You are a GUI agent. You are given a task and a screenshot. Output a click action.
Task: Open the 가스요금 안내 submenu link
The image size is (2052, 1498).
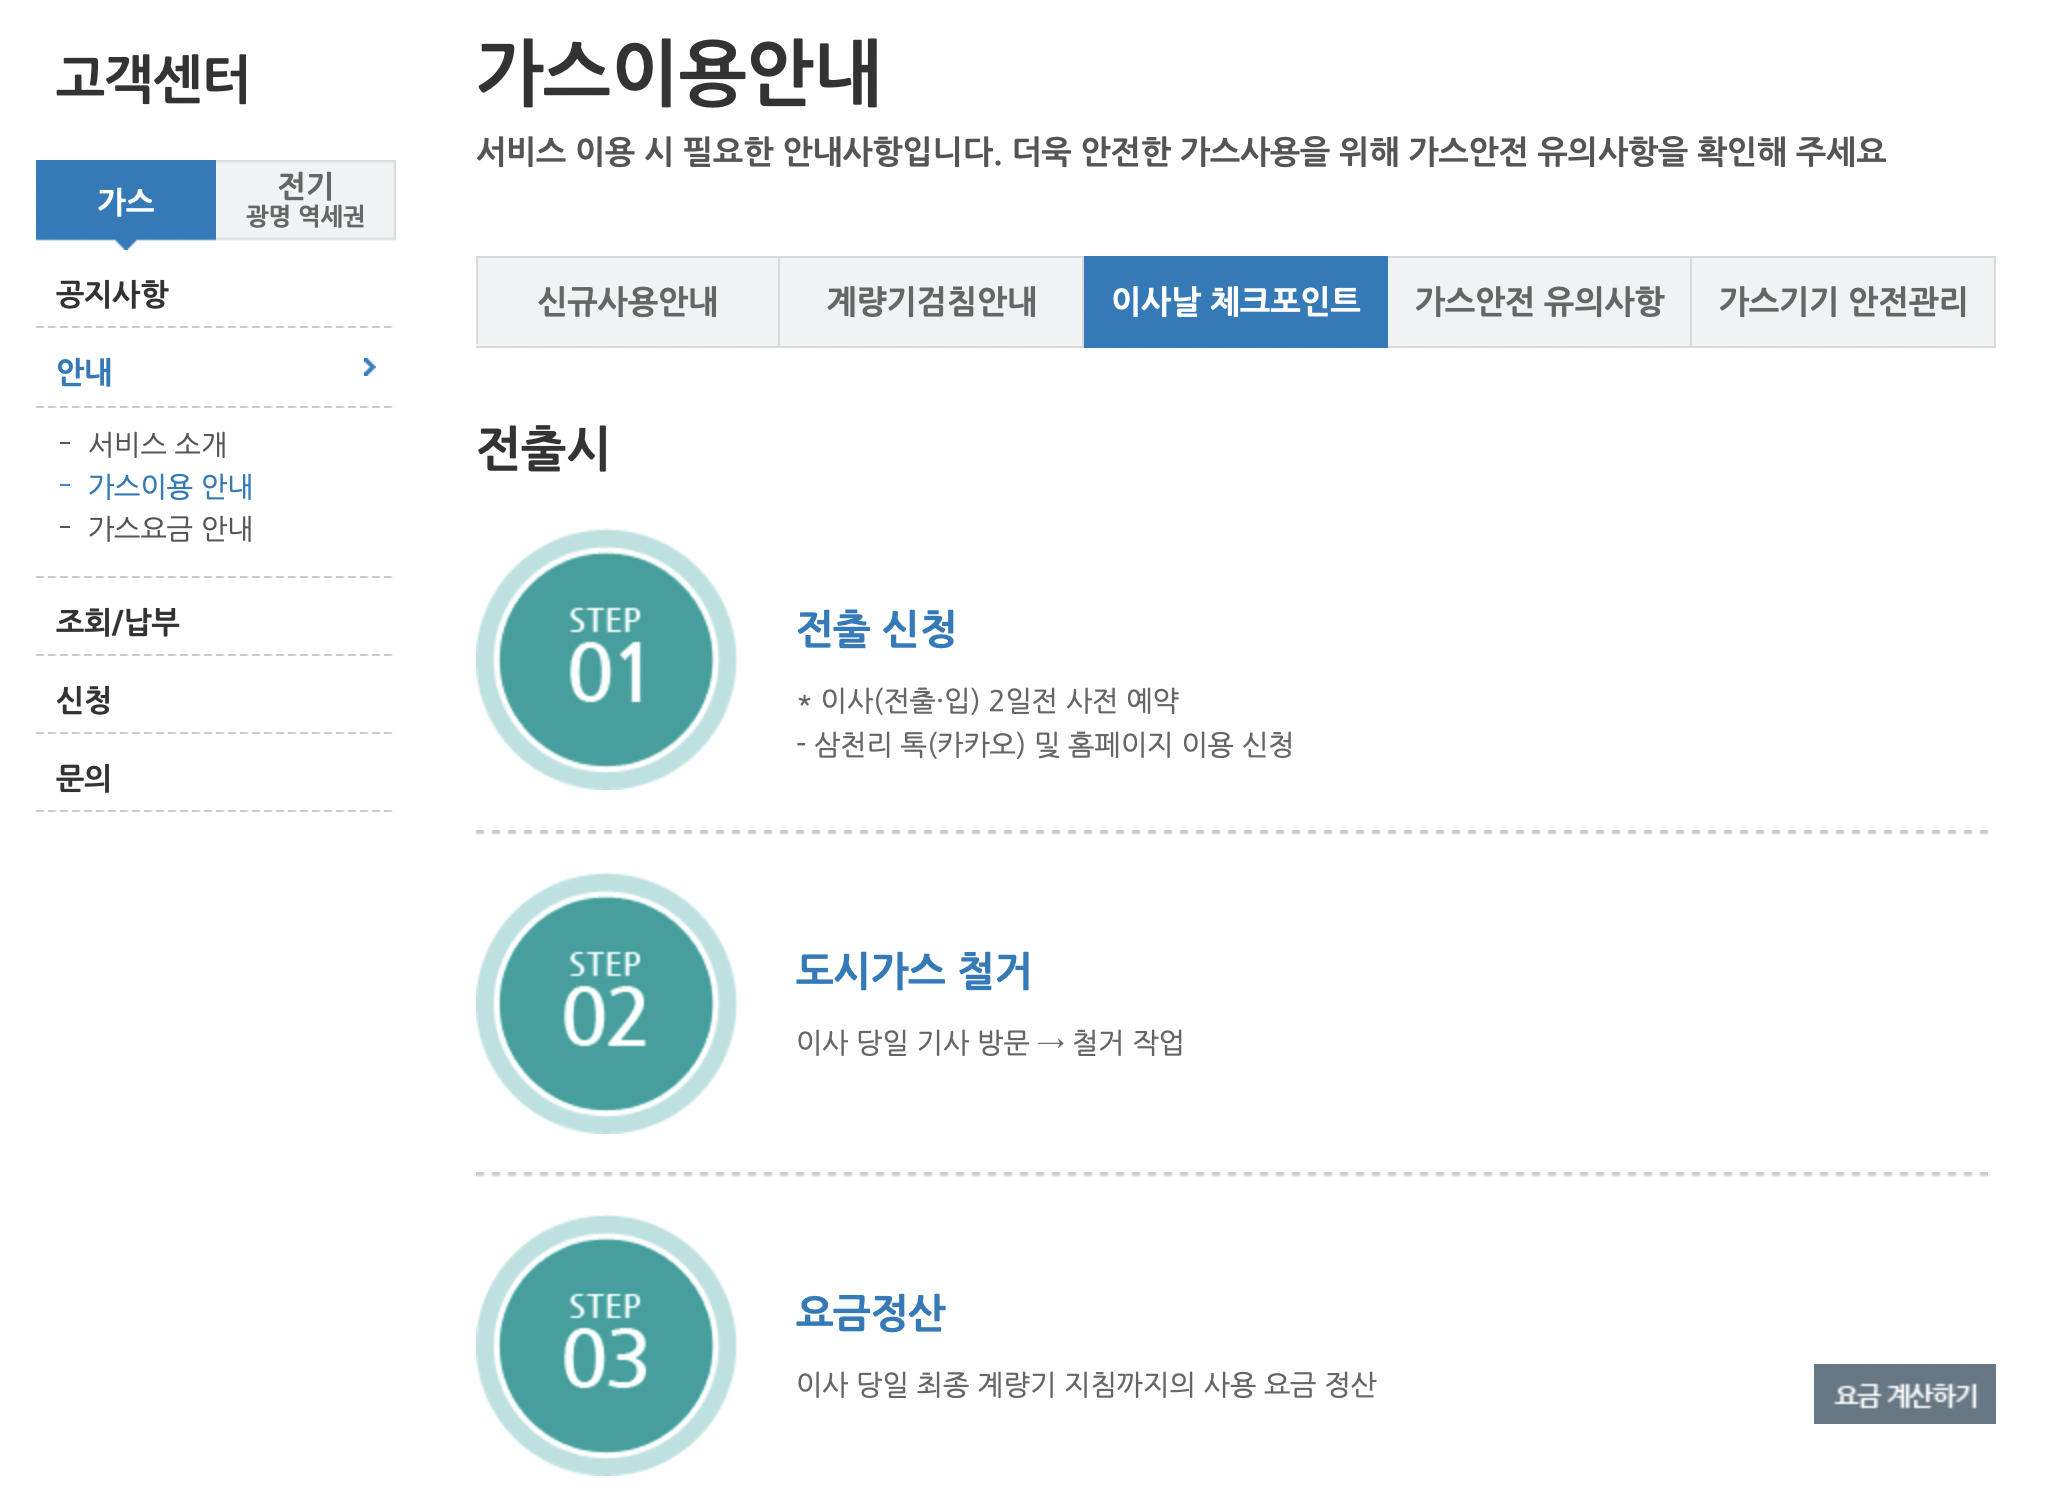170,528
